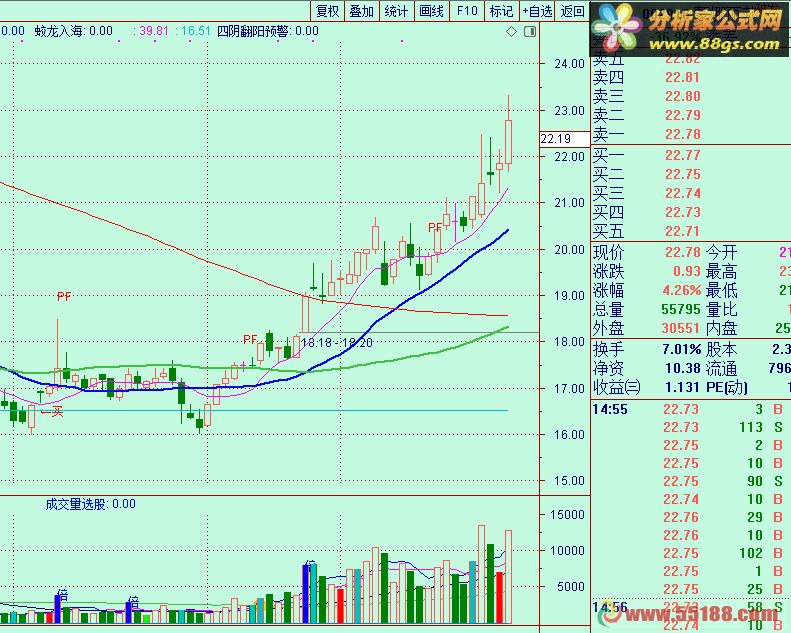
Task: Click the 涨幅 percent value 4.26%
Action: pyautogui.click(x=682, y=291)
